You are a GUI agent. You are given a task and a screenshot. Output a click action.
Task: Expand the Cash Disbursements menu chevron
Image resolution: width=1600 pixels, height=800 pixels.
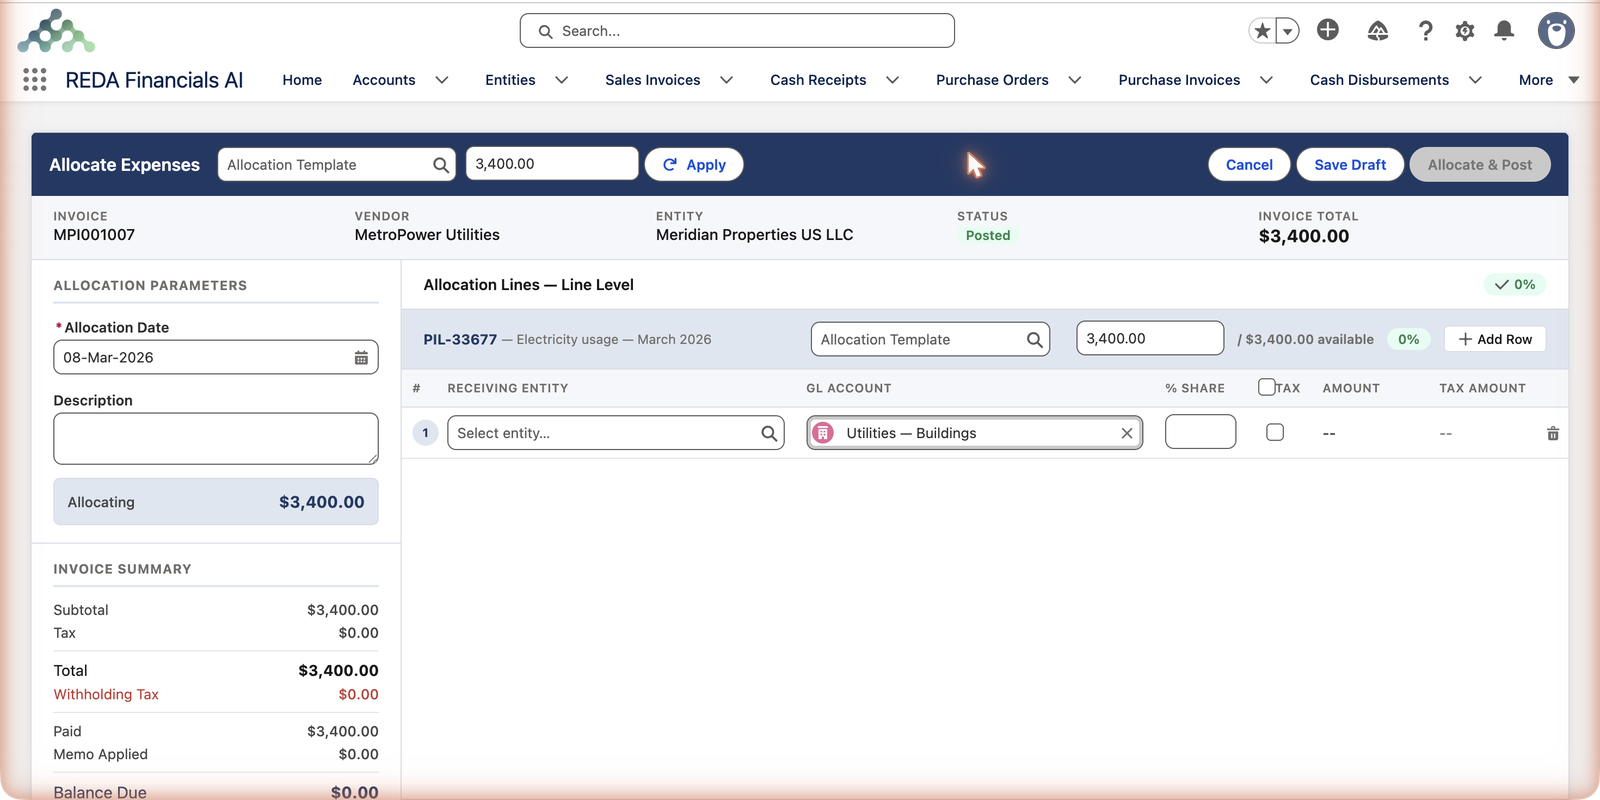(x=1475, y=80)
